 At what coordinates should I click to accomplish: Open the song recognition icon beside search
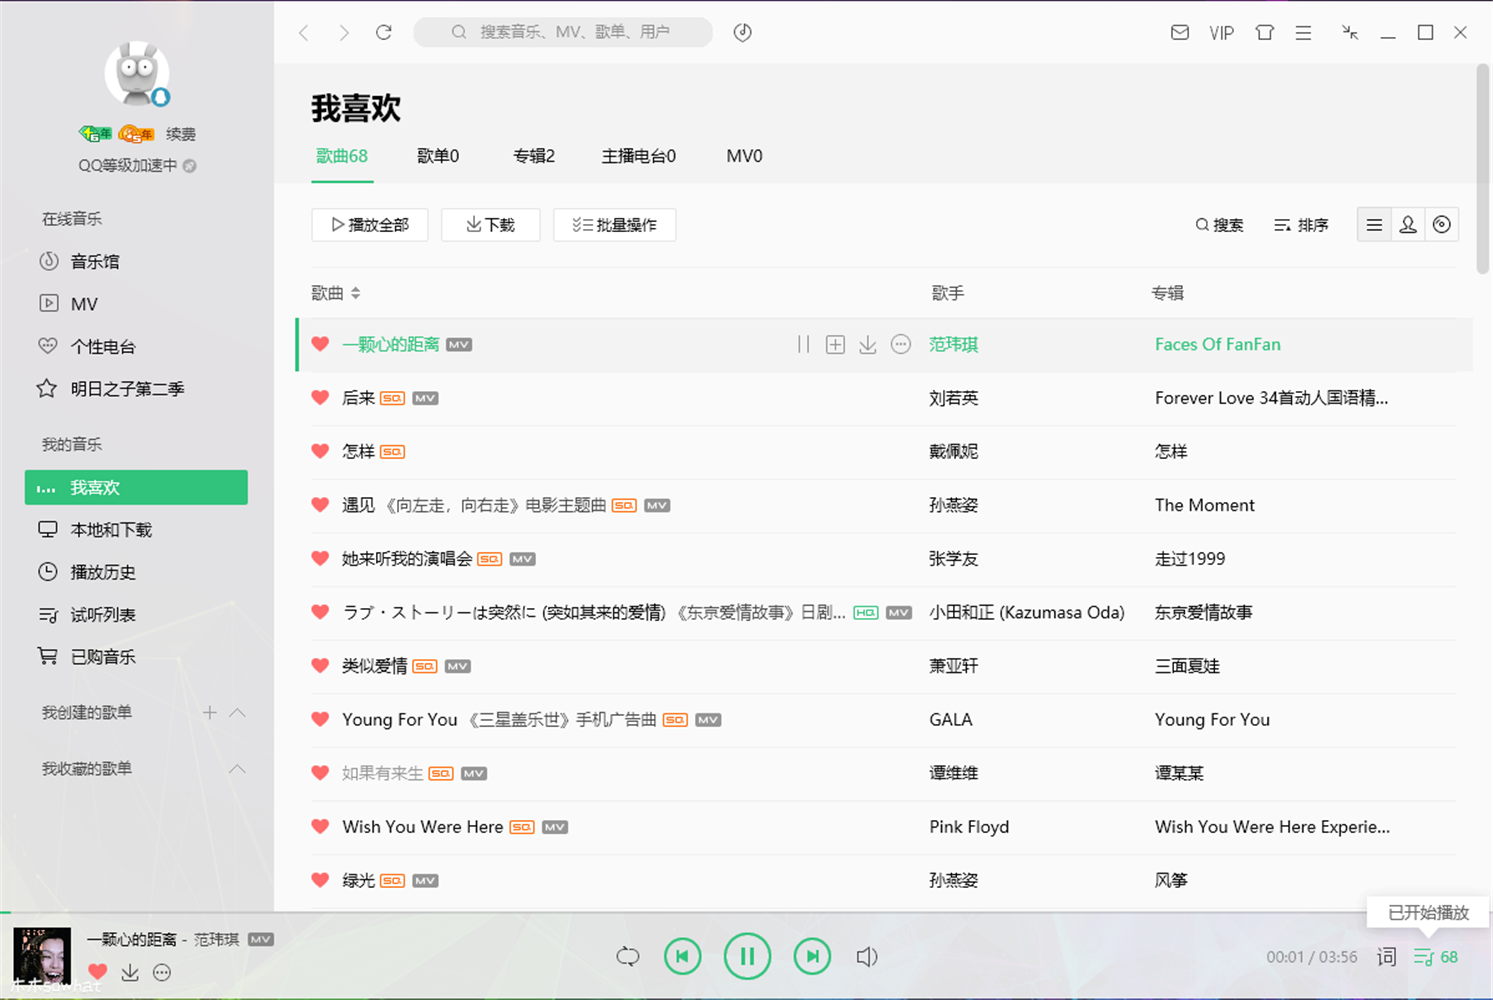click(x=742, y=32)
